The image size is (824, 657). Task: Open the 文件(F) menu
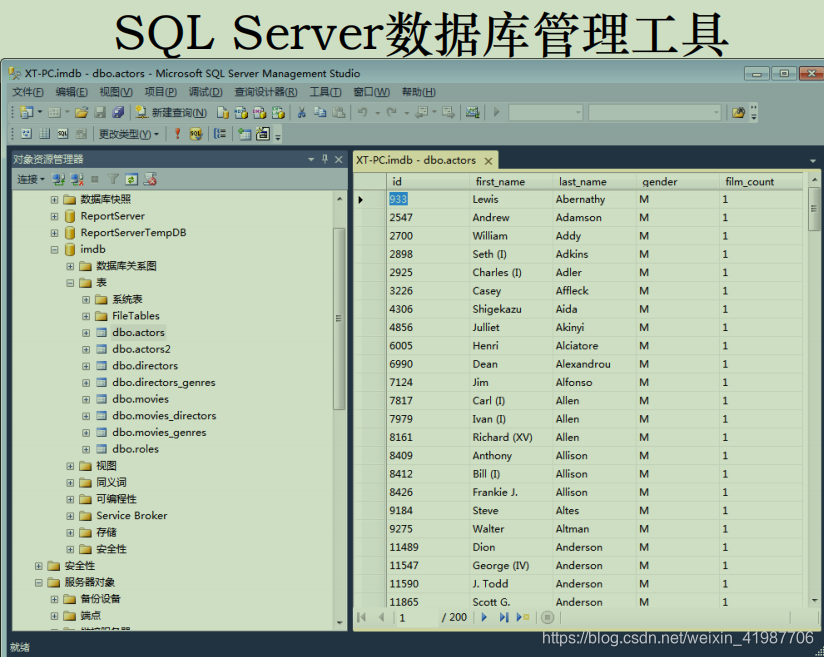28,93
